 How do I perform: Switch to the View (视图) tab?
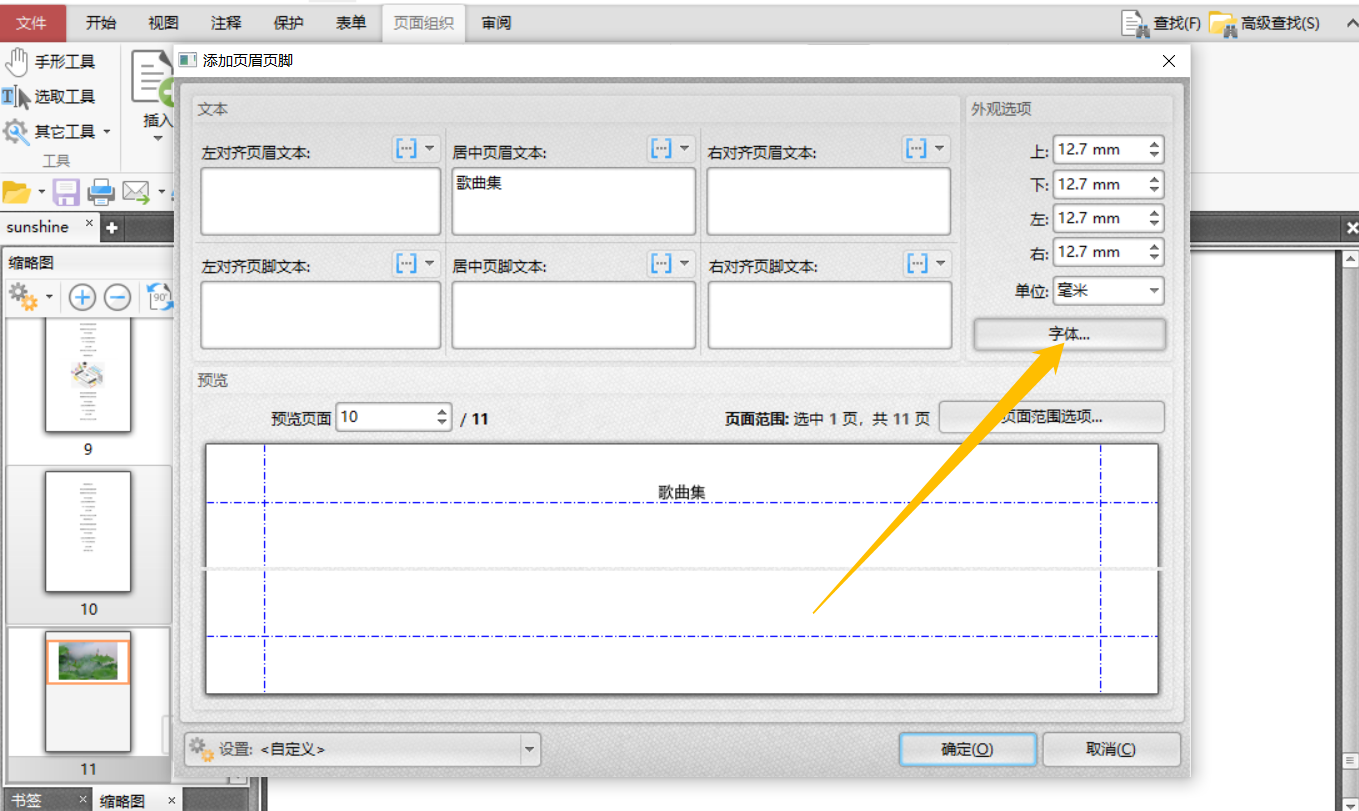[163, 22]
